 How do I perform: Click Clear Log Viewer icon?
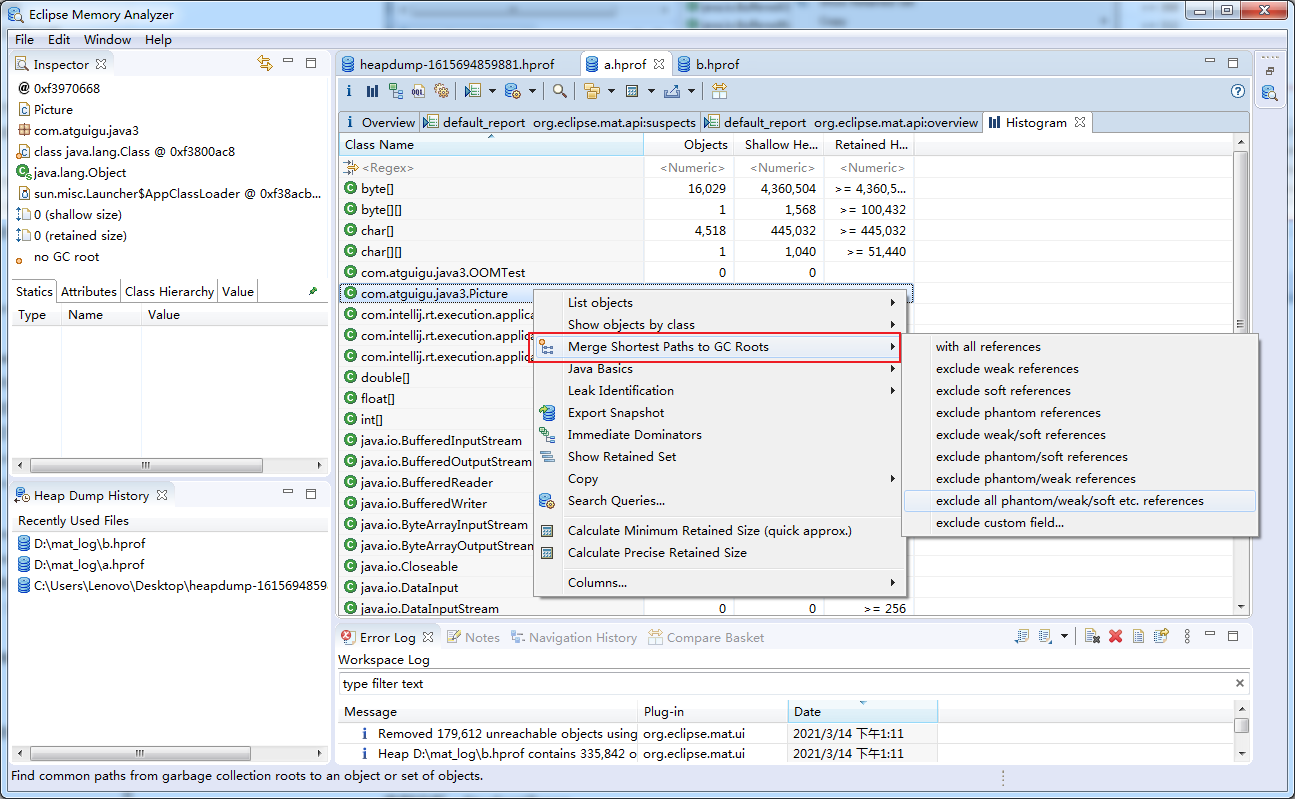[x=1093, y=636]
